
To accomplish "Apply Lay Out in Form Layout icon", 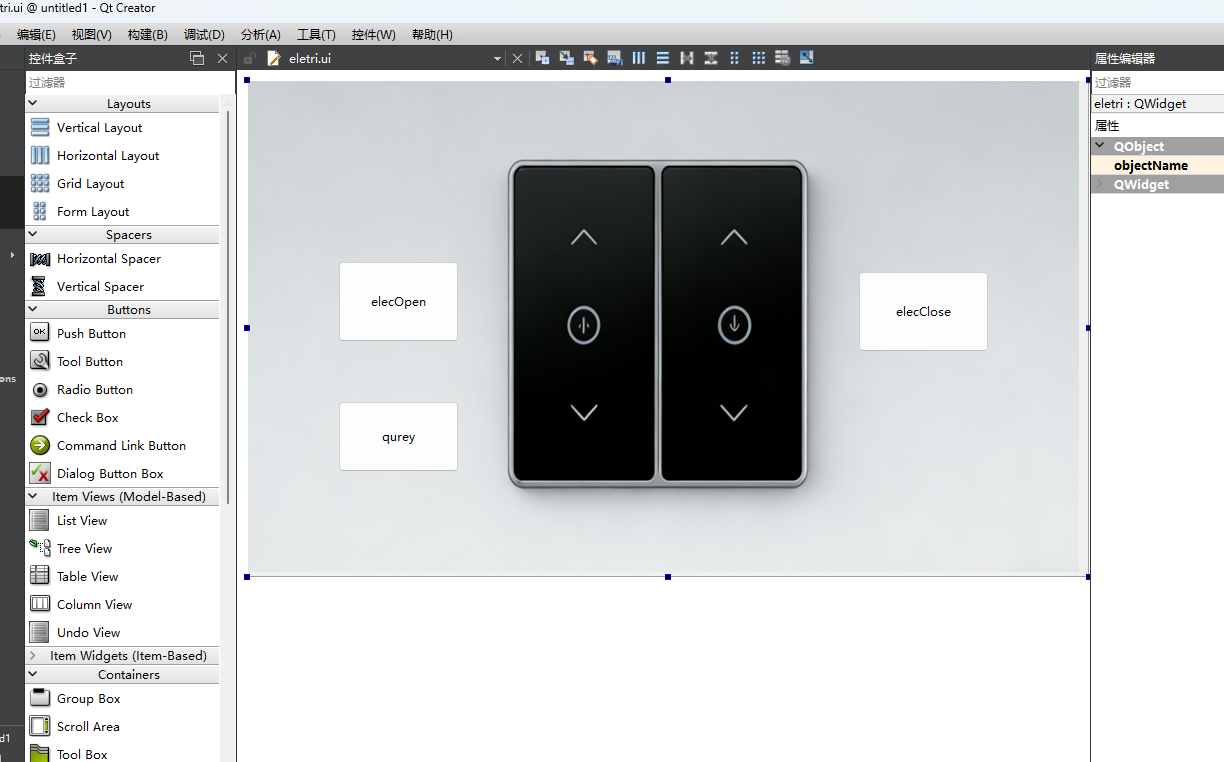I will point(735,58).
